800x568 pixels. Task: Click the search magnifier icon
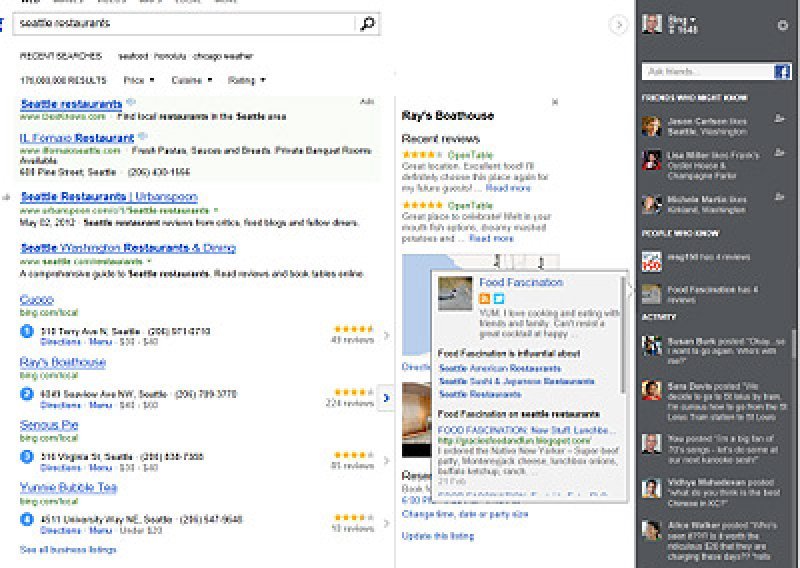point(367,23)
